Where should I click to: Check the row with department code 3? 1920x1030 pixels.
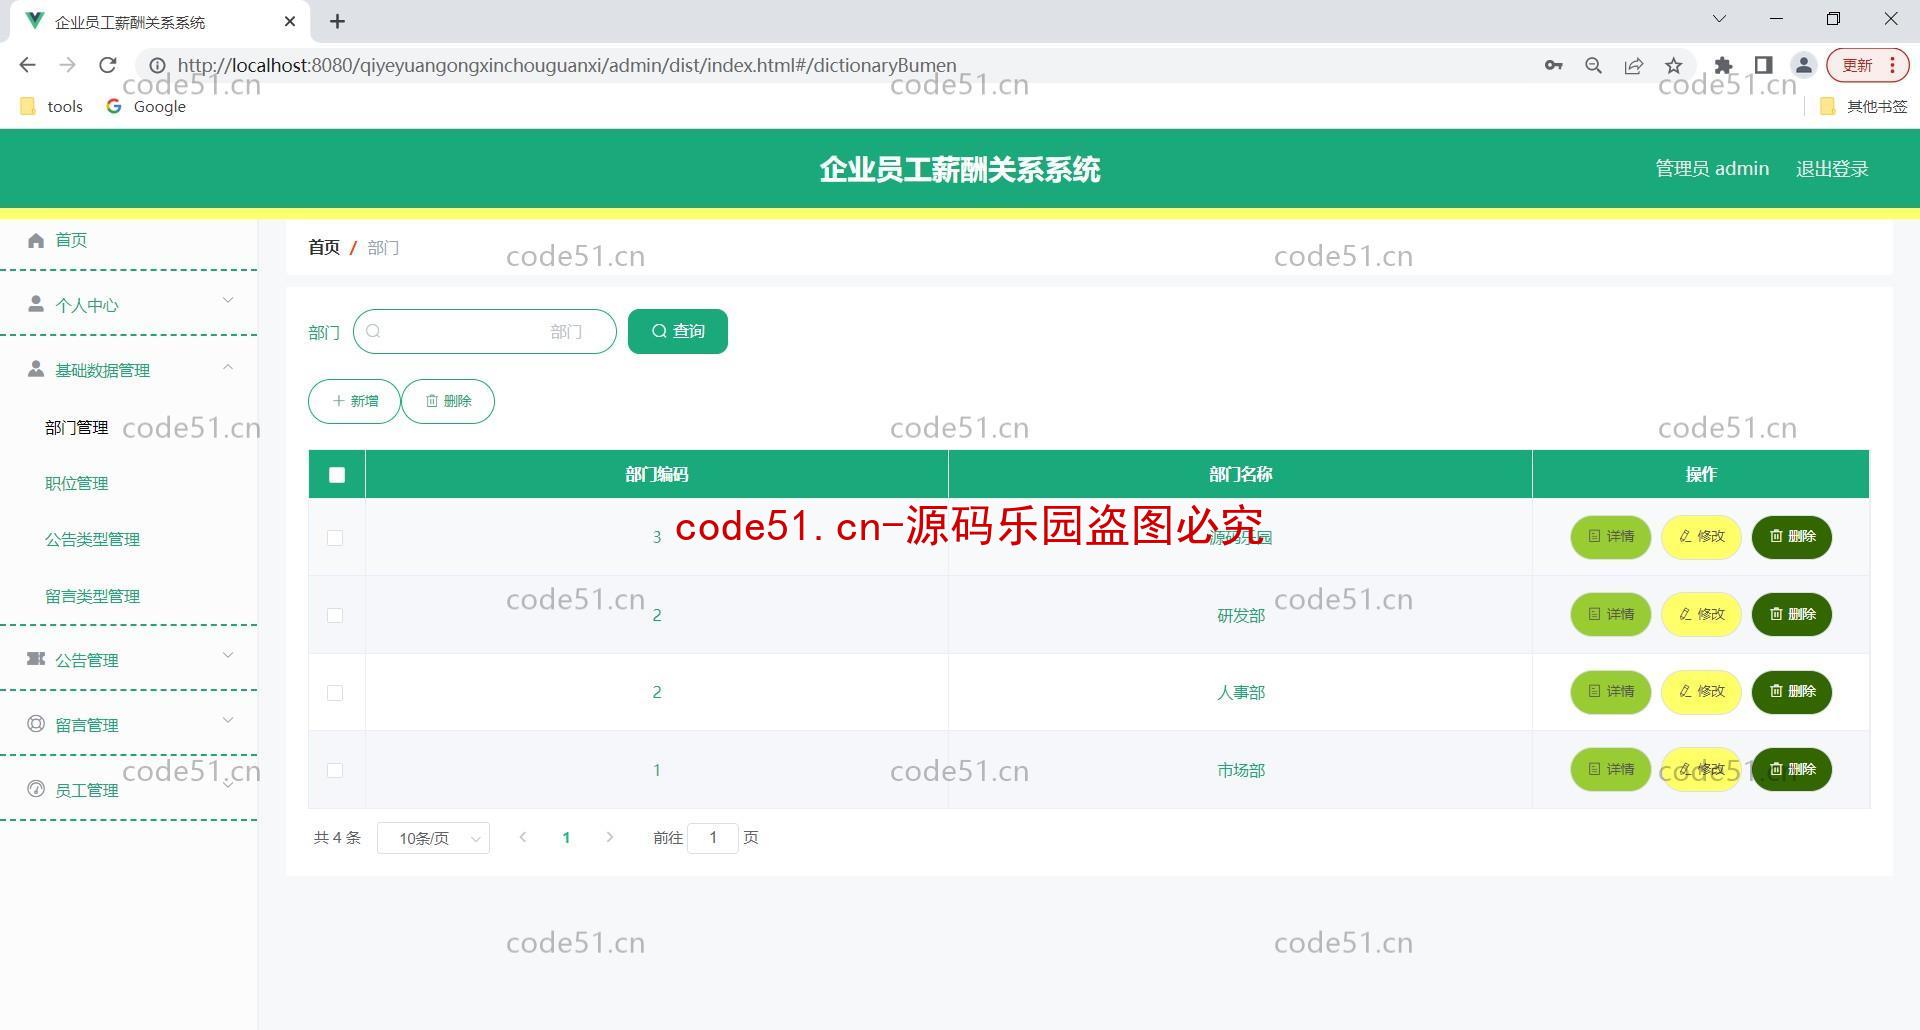[x=335, y=538]
